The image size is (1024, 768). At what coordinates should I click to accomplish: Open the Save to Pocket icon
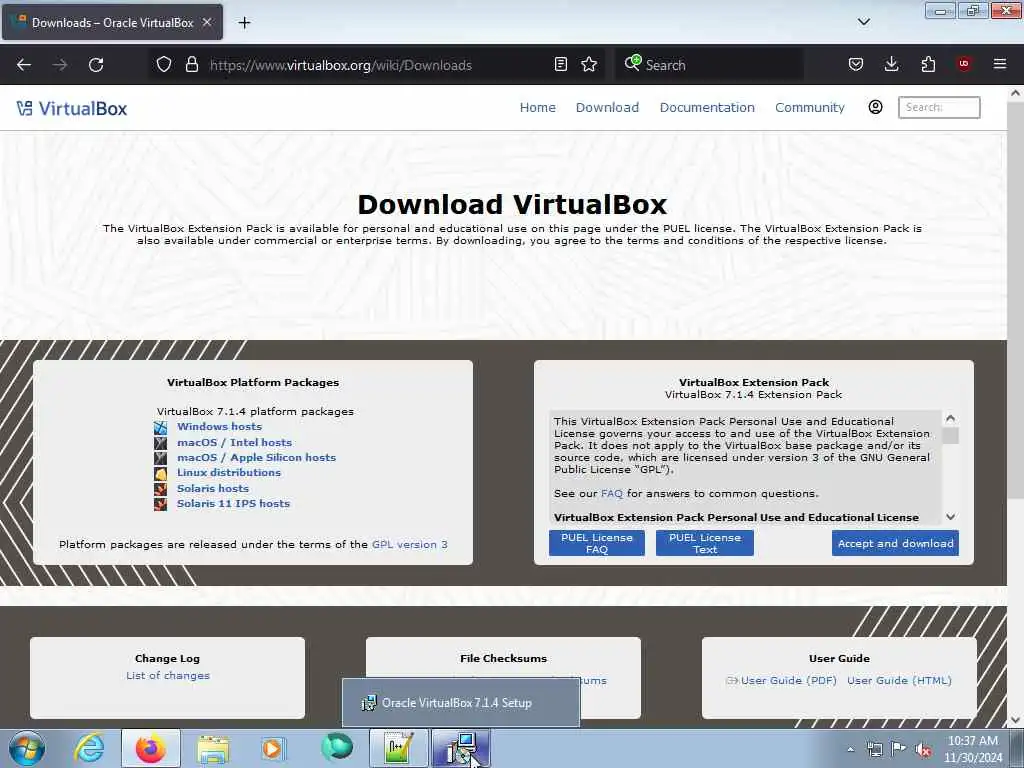pos(856,65)
